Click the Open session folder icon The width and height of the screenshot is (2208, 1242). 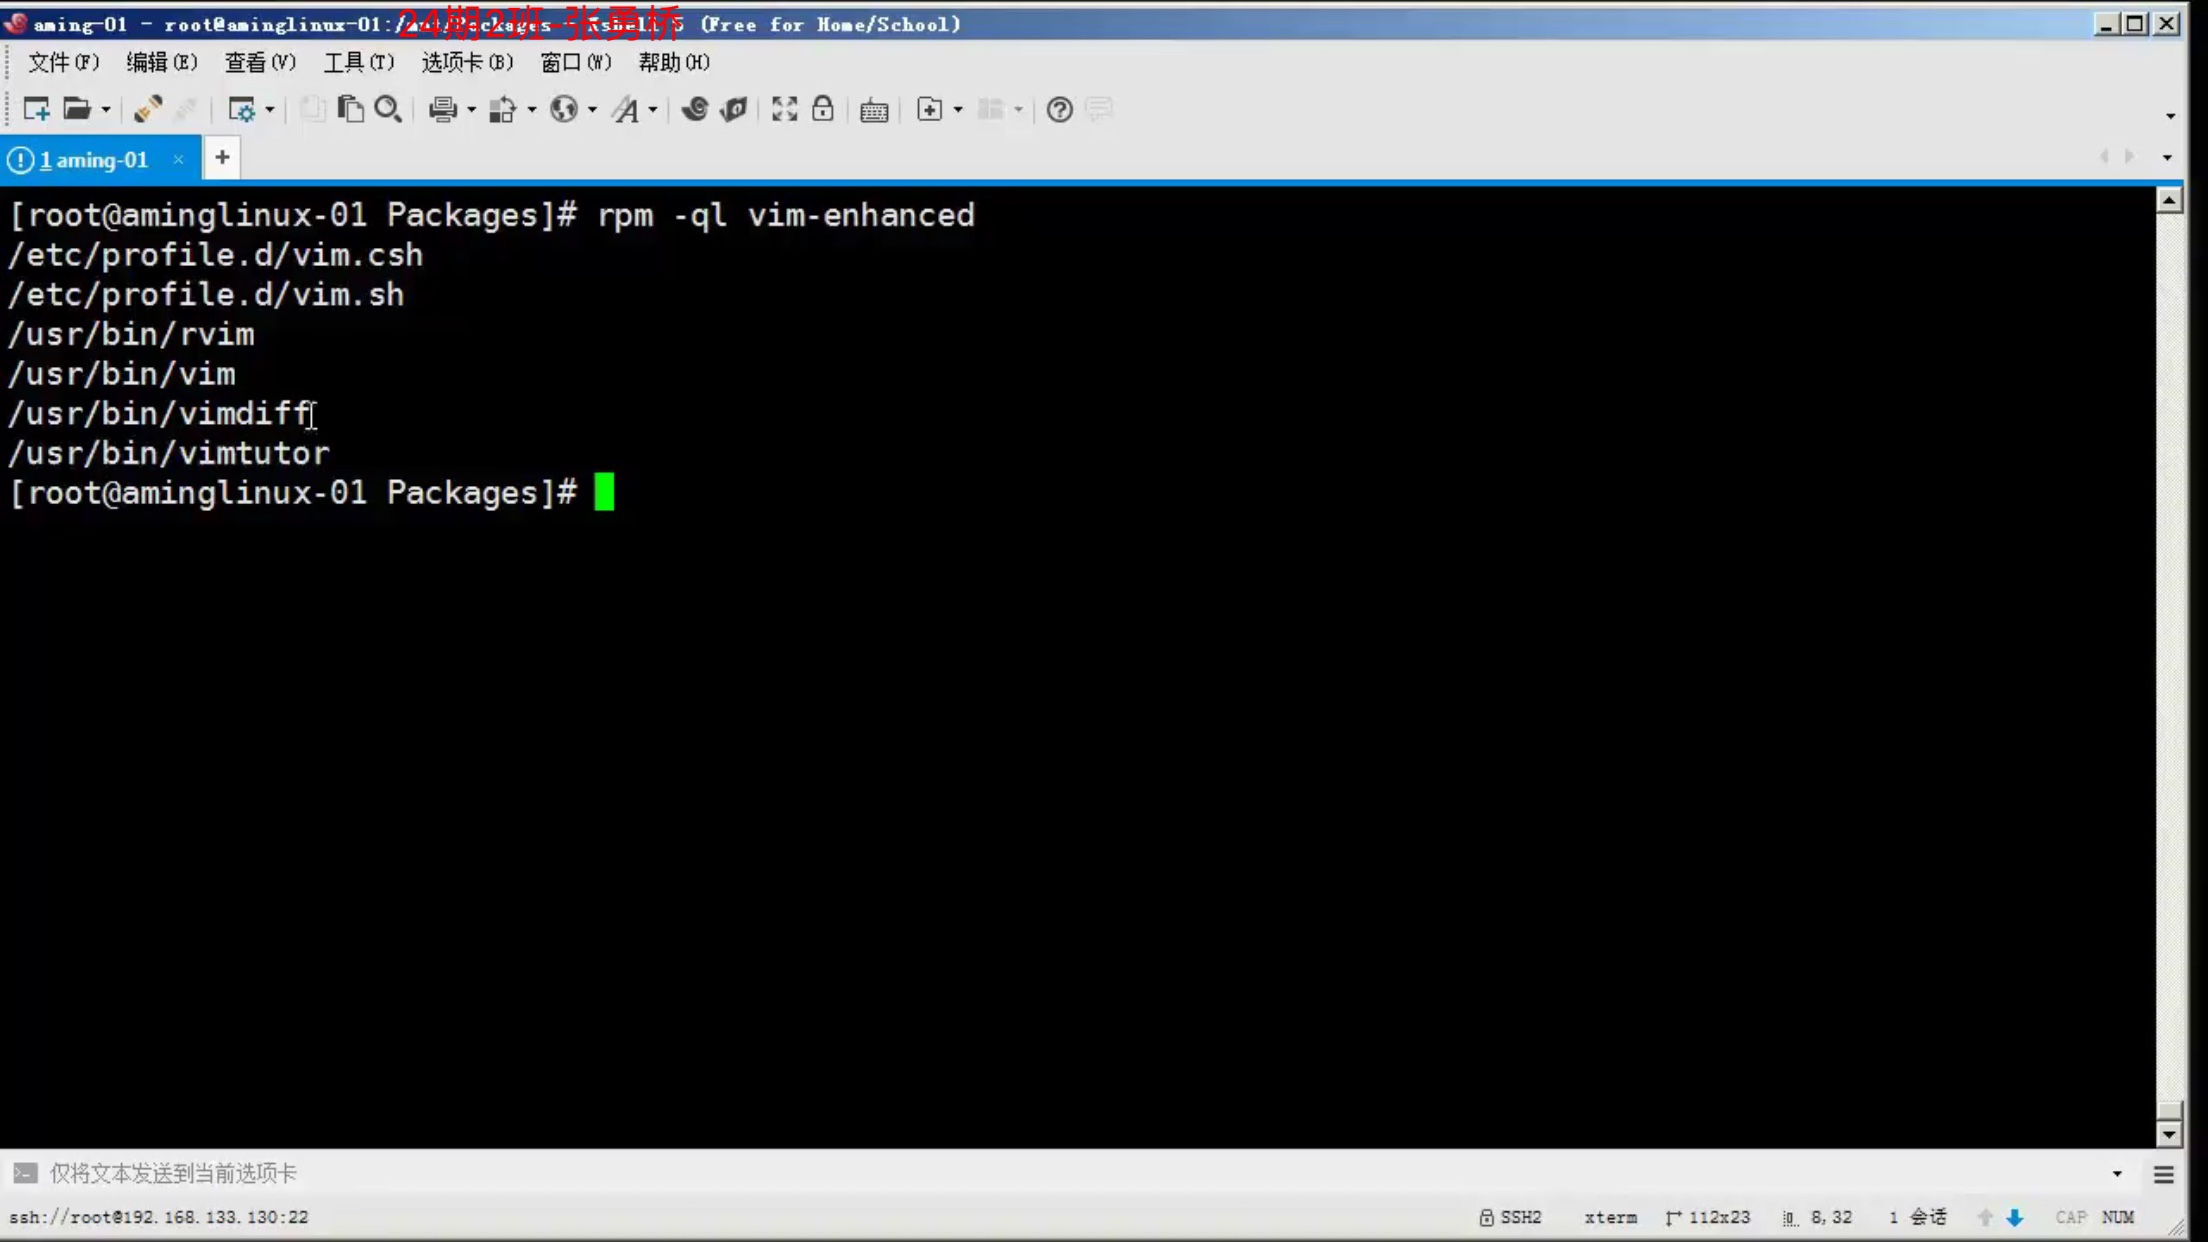click(x=77, y=109)
